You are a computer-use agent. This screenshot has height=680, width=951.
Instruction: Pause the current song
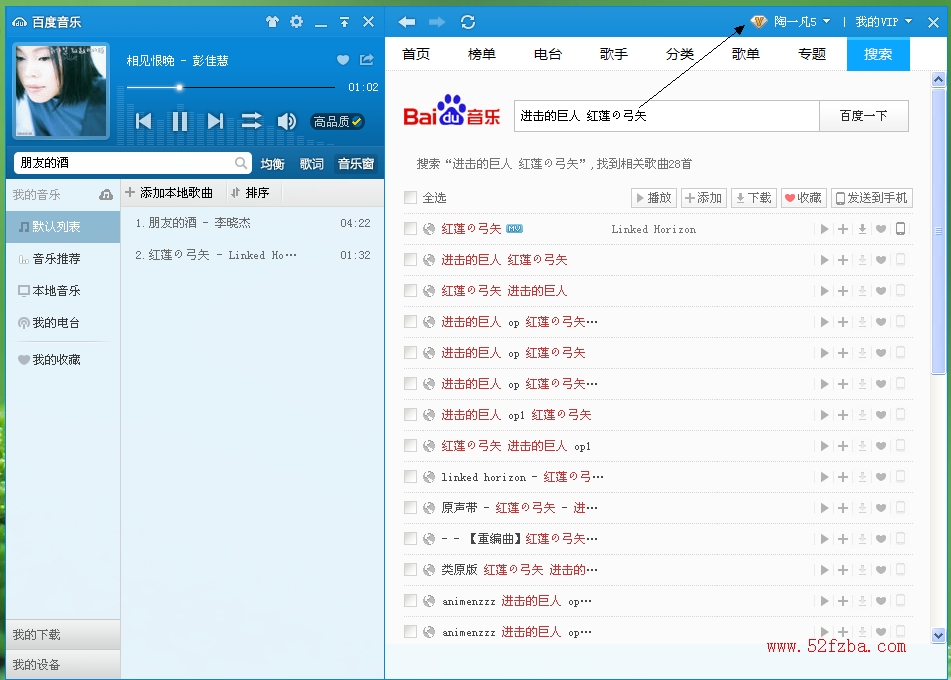point(180,121)
